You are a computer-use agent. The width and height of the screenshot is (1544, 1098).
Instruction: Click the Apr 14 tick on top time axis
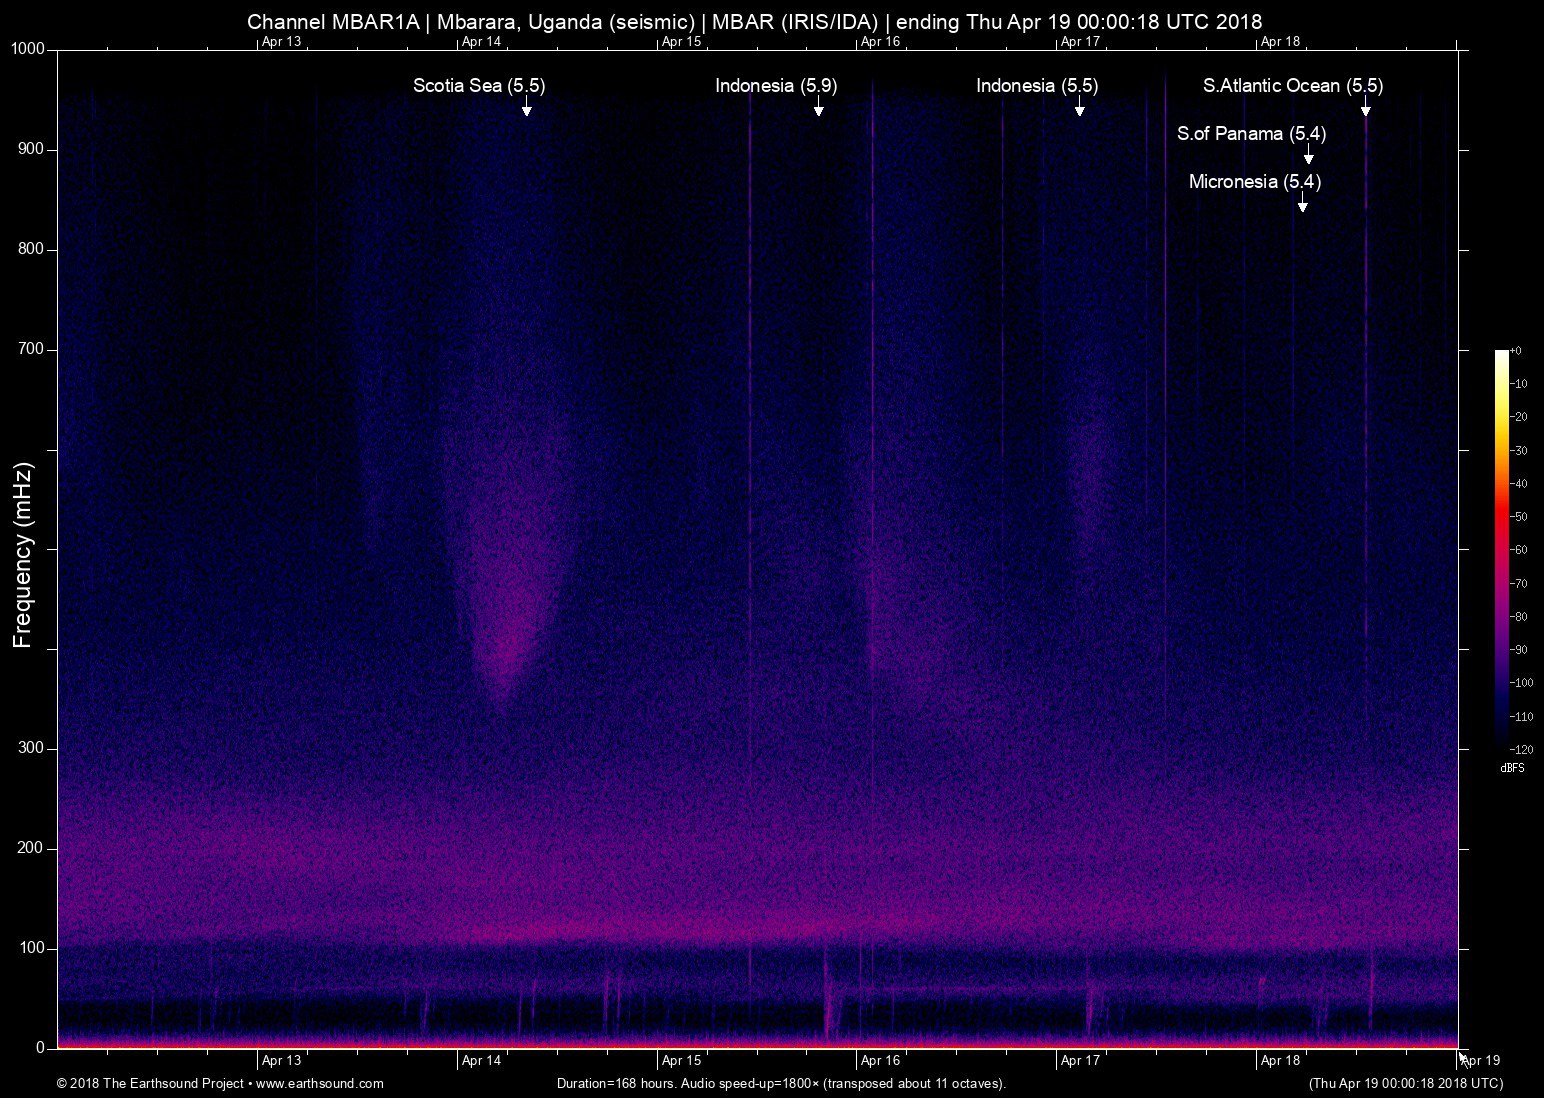coord(481,42)
